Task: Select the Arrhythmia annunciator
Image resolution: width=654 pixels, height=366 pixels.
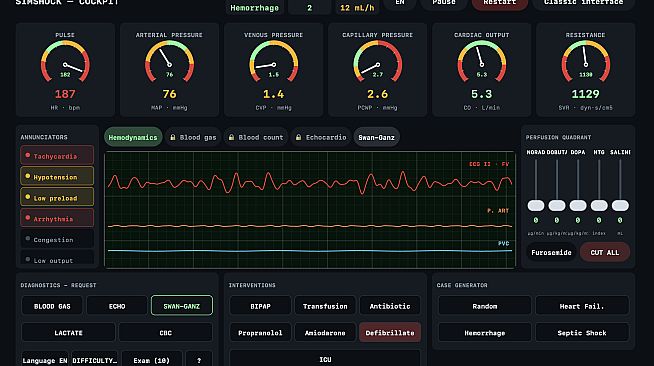Action: click(x=57, y=218)
